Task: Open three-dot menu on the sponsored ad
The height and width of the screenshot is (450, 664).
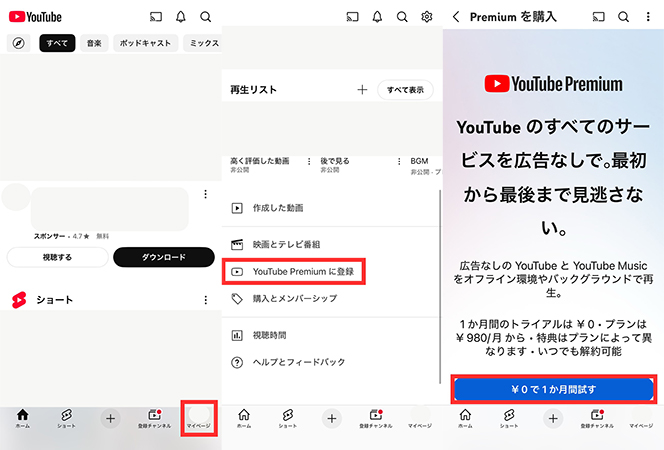Action: [x=205, y=194]
